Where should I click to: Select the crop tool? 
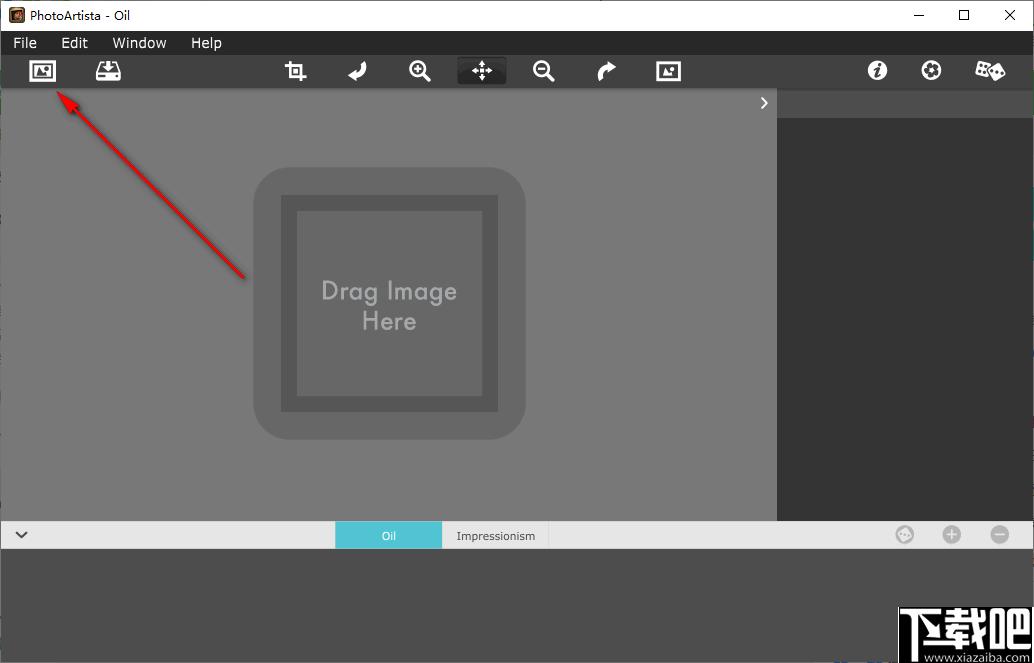[295, 71]
